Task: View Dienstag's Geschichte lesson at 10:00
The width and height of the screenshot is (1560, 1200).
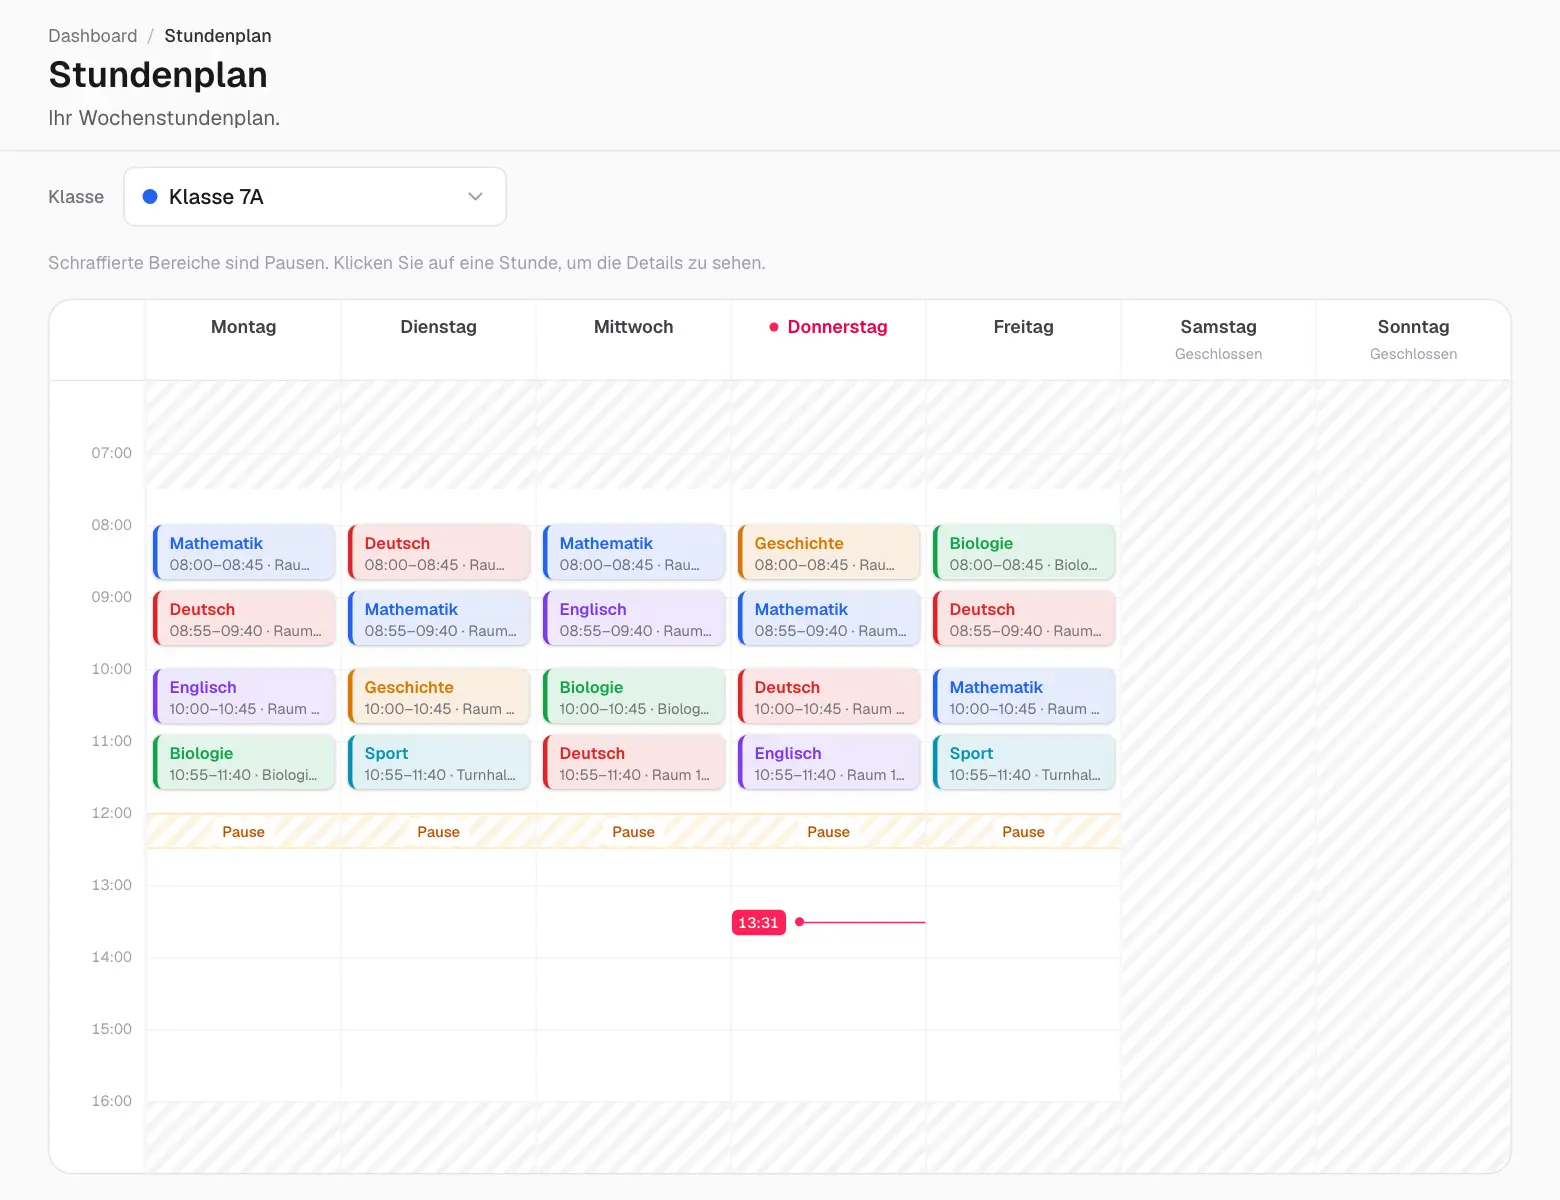Action: pyautogui.click(x=439, y=696)
